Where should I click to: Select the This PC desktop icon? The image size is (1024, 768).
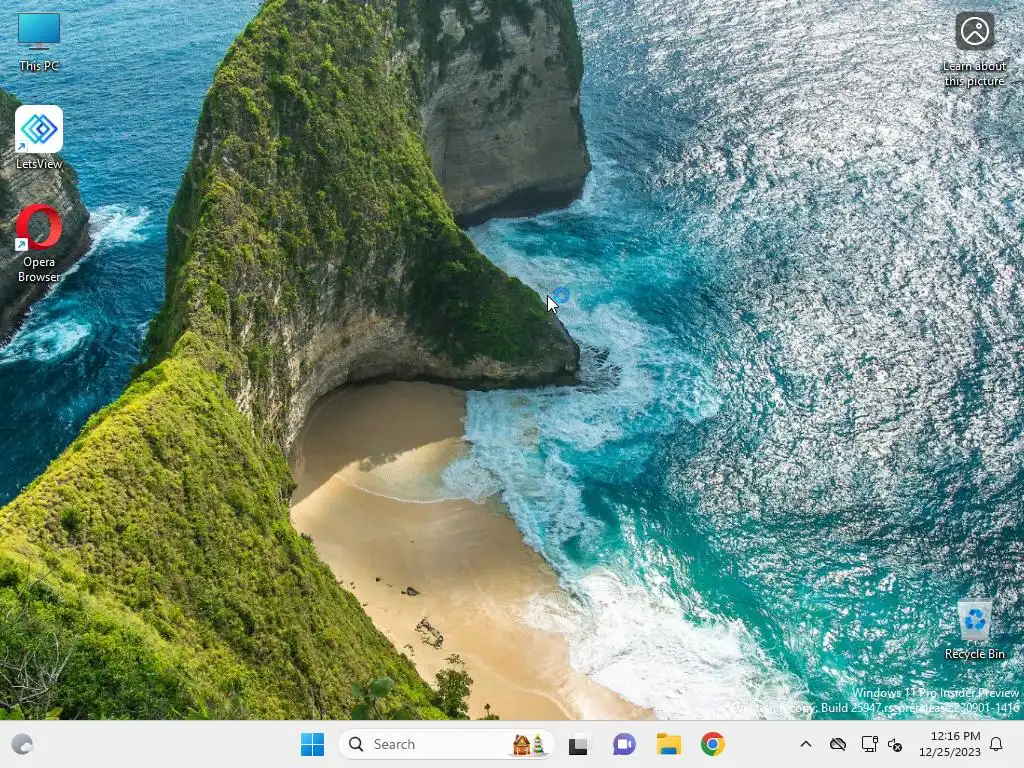coord(39,41)
